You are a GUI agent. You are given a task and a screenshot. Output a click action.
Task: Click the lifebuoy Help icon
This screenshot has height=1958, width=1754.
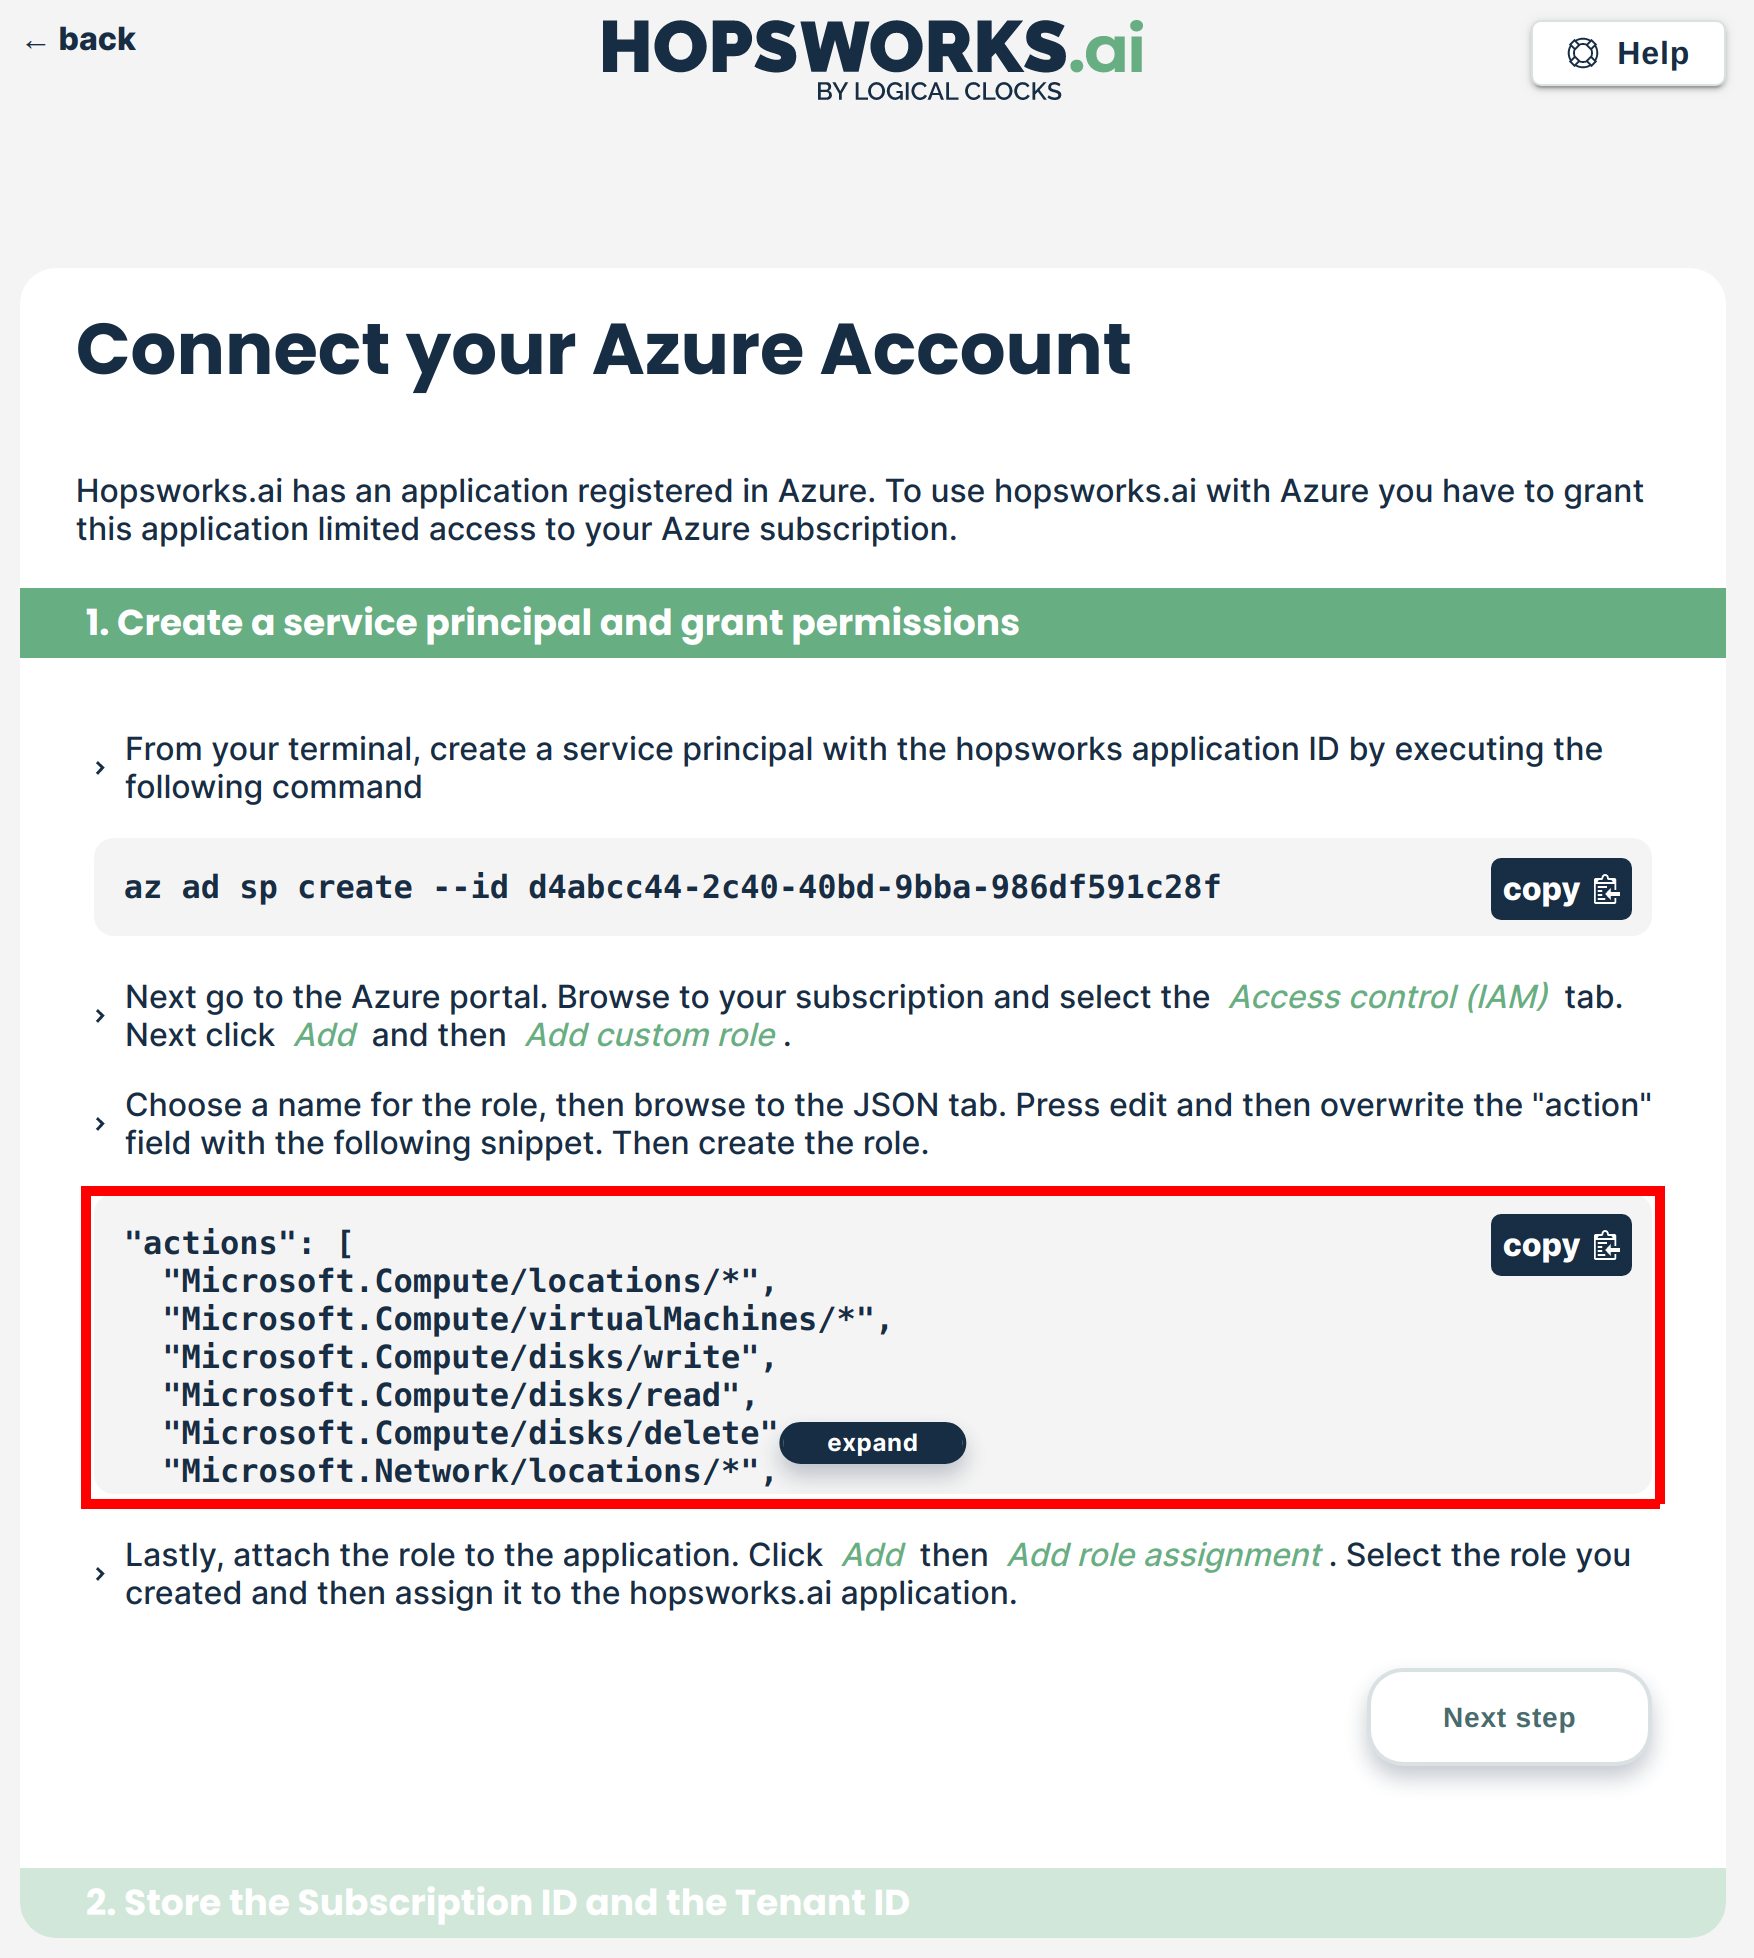pos(1582,53)
